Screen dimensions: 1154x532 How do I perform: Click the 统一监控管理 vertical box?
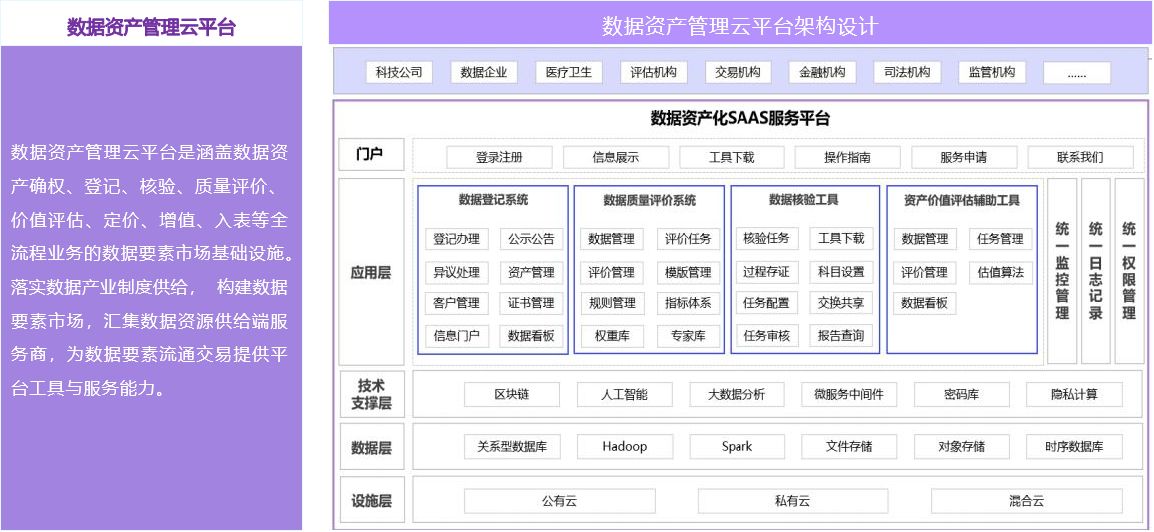[x=1062, y=271]
